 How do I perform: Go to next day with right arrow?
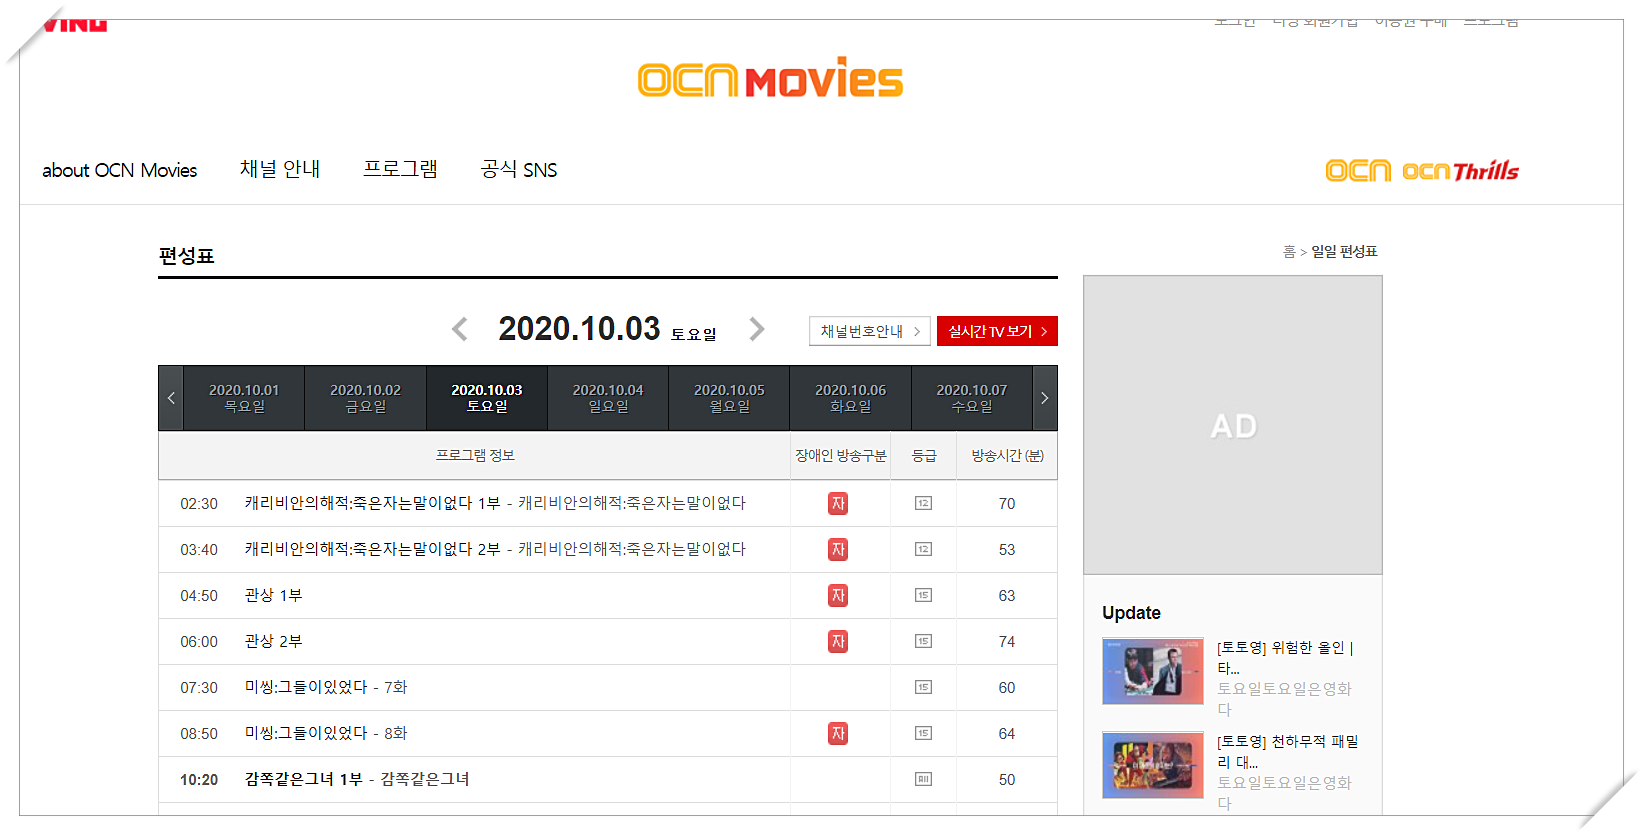click(757, 329)
